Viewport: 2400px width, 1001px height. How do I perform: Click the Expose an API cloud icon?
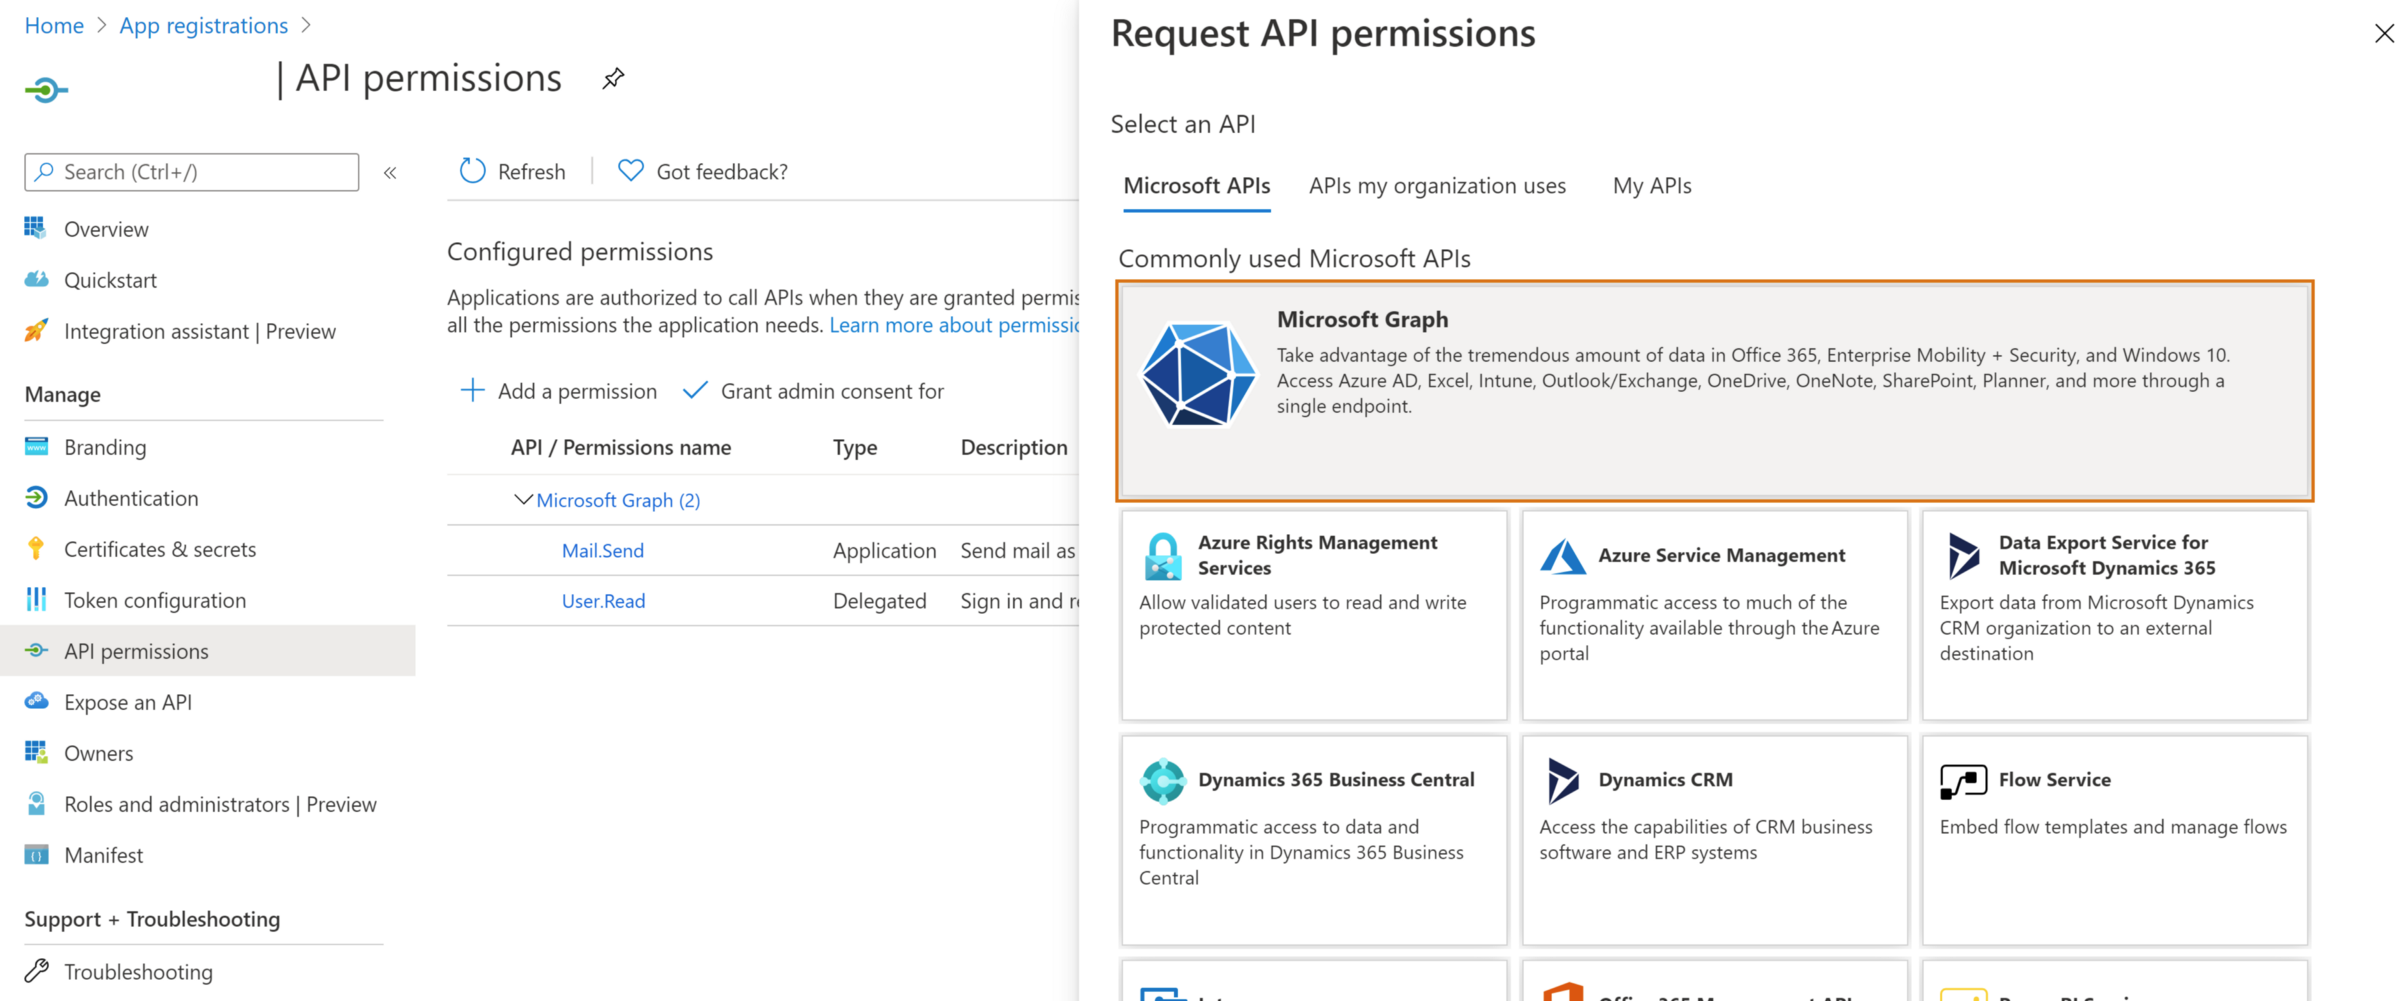click(36, 701)
